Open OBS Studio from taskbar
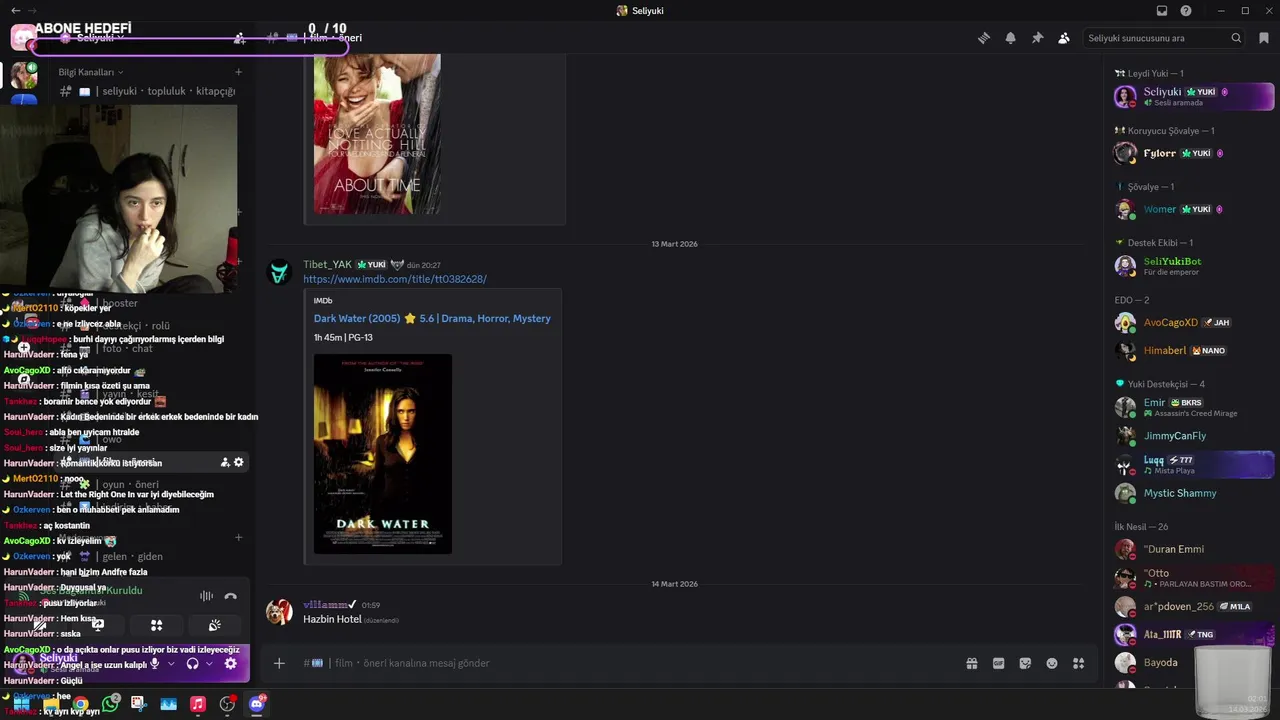 click(227, 704)
